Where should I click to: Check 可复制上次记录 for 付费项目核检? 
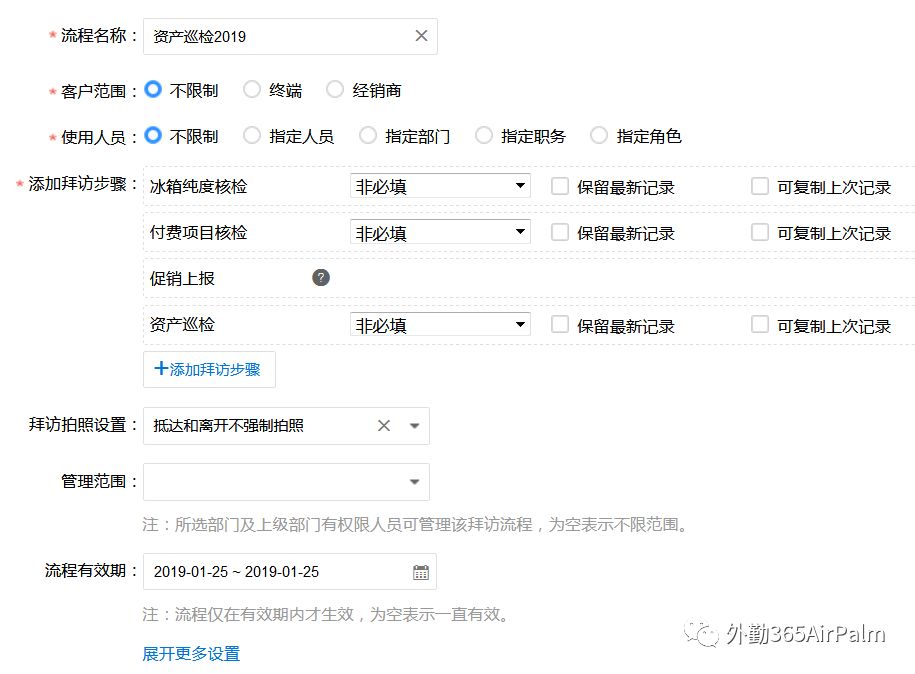point(760,232)
